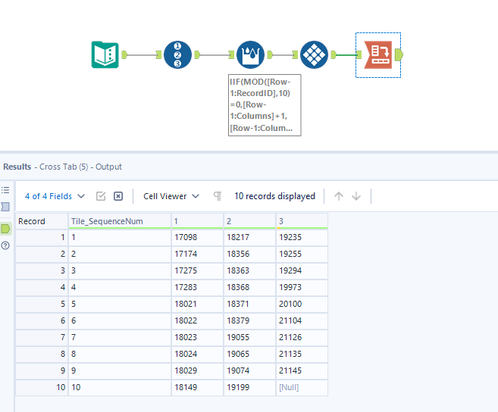Select cell with value 19294
Viewport: 498px width, 412px height.
click(302, 271)
